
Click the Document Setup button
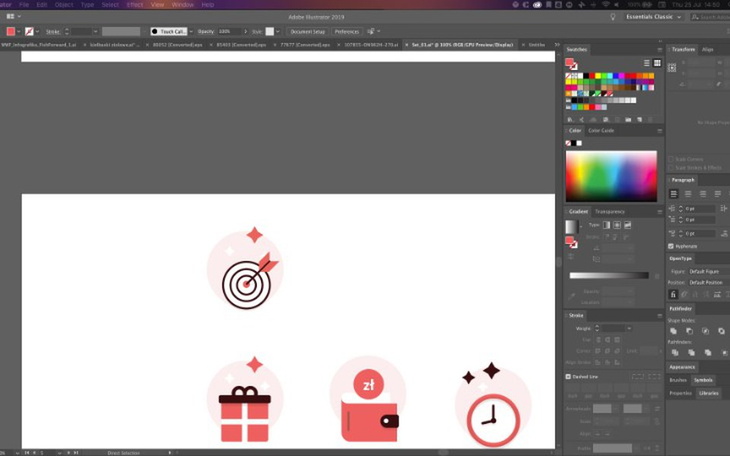[307, 31]
